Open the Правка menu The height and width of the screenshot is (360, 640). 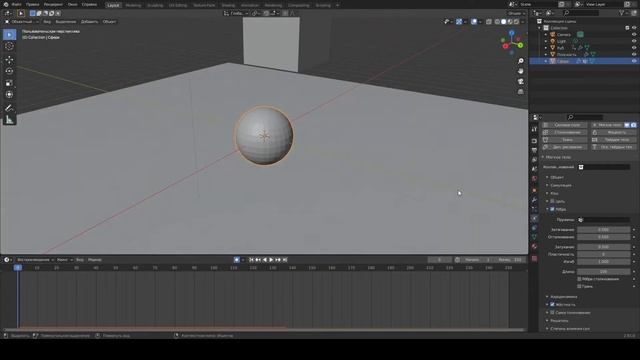33,4
